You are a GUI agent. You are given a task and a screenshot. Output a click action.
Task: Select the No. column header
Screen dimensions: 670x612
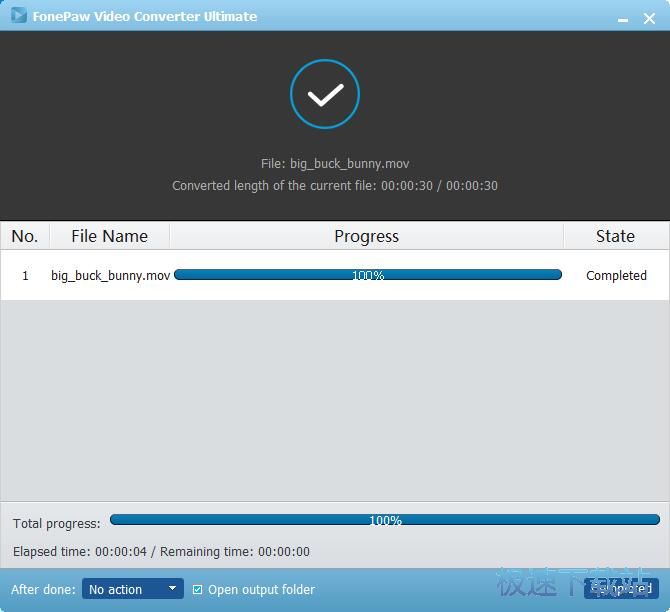coord(25,236)
